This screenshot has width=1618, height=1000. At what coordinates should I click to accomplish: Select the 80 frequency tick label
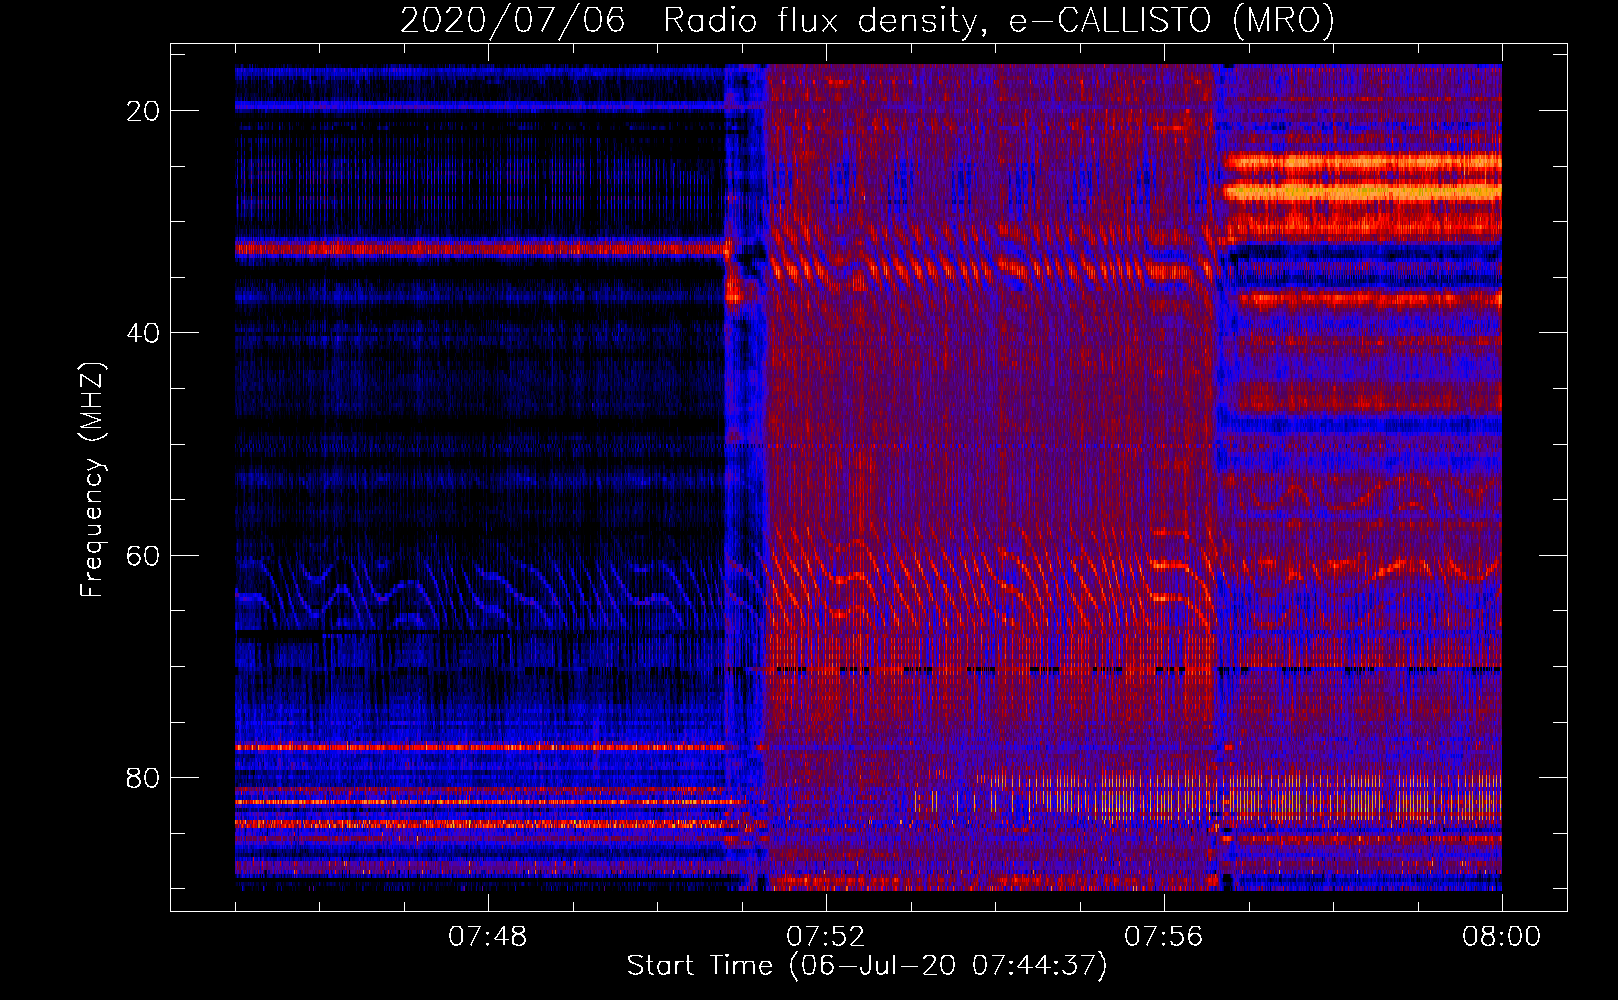[x=143, y=777]
